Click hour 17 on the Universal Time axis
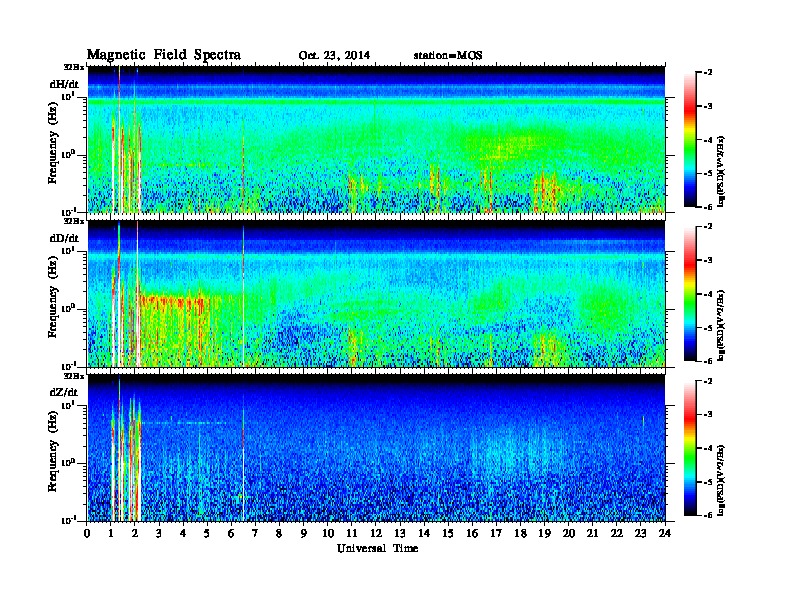The width and height of the screenshot is (792, 612). coord(496,533)
